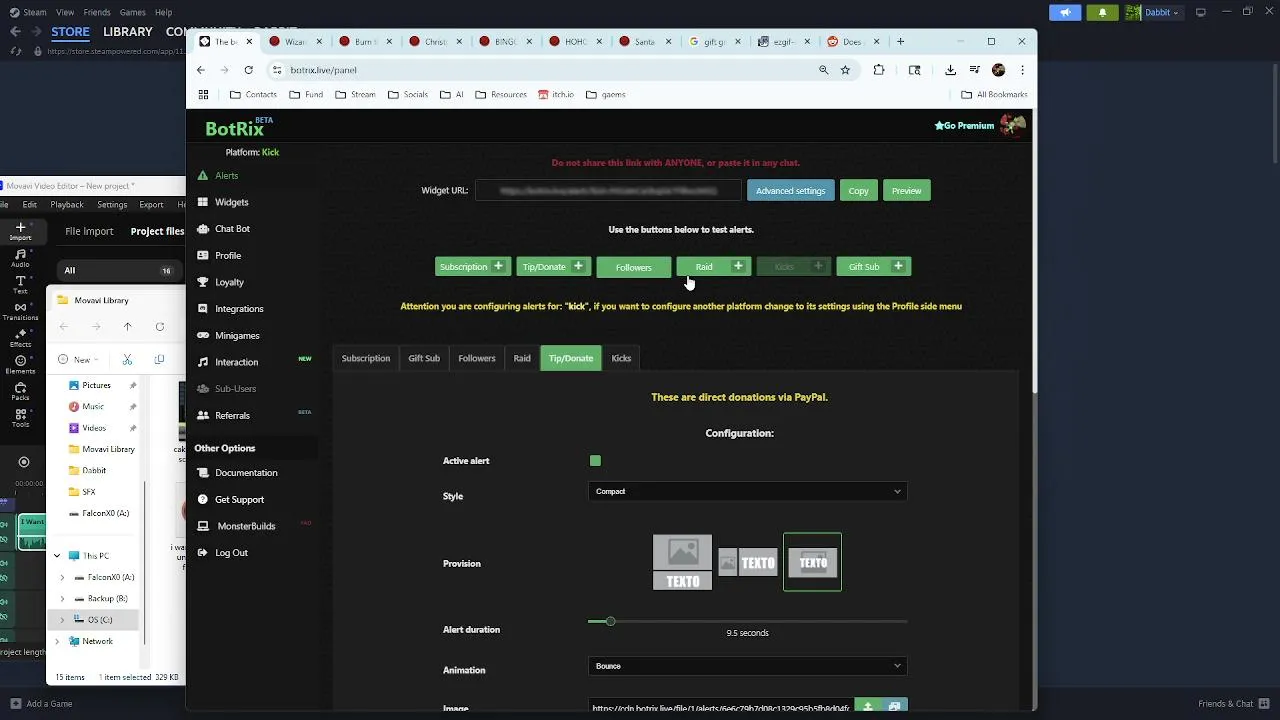Click Cut scissors icon in Movavi Library dialog

point(127,359)
